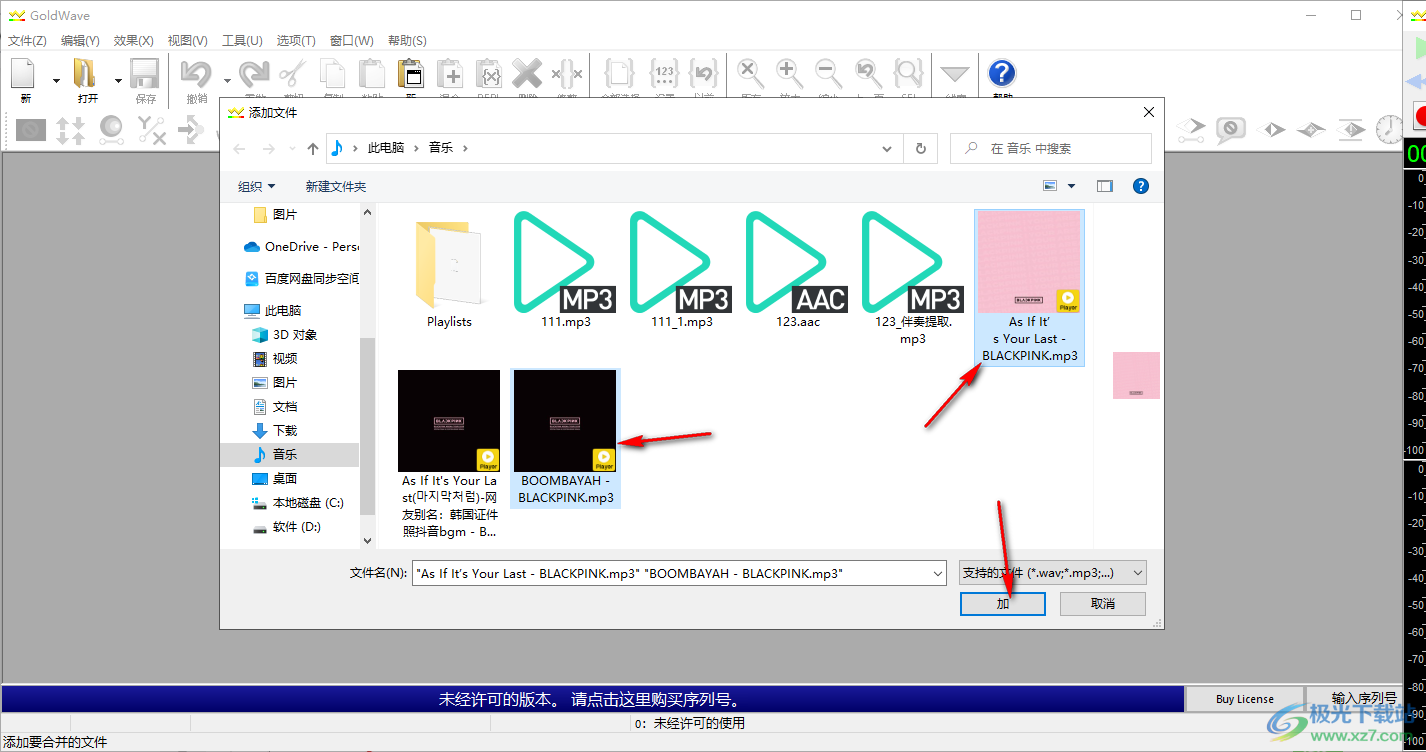Image resolution: width=1426 pixels, height=752 pixels.
Task: Click the dialog help question mark icon
Action: pos(1140,186)
